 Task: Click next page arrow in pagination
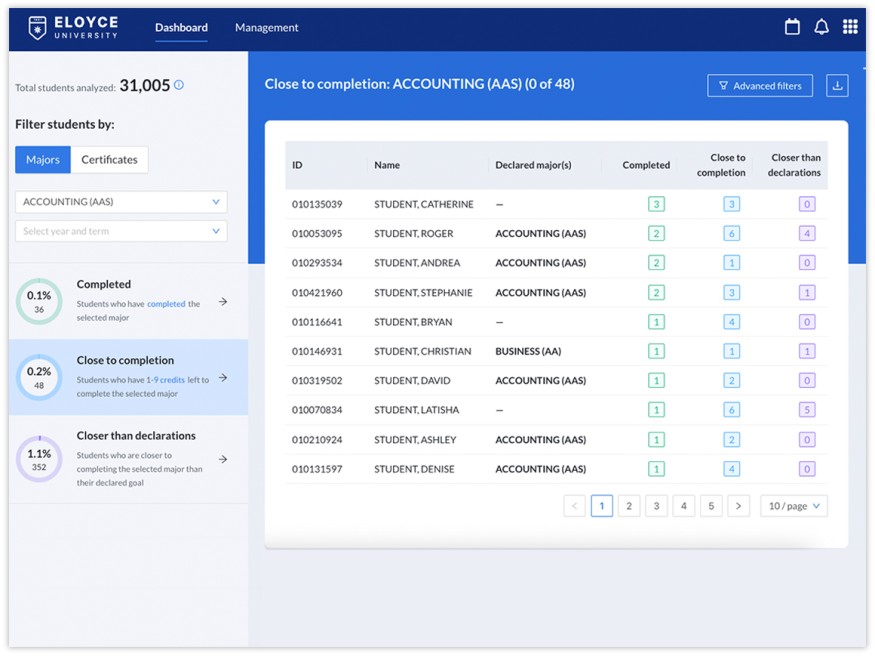738,506
